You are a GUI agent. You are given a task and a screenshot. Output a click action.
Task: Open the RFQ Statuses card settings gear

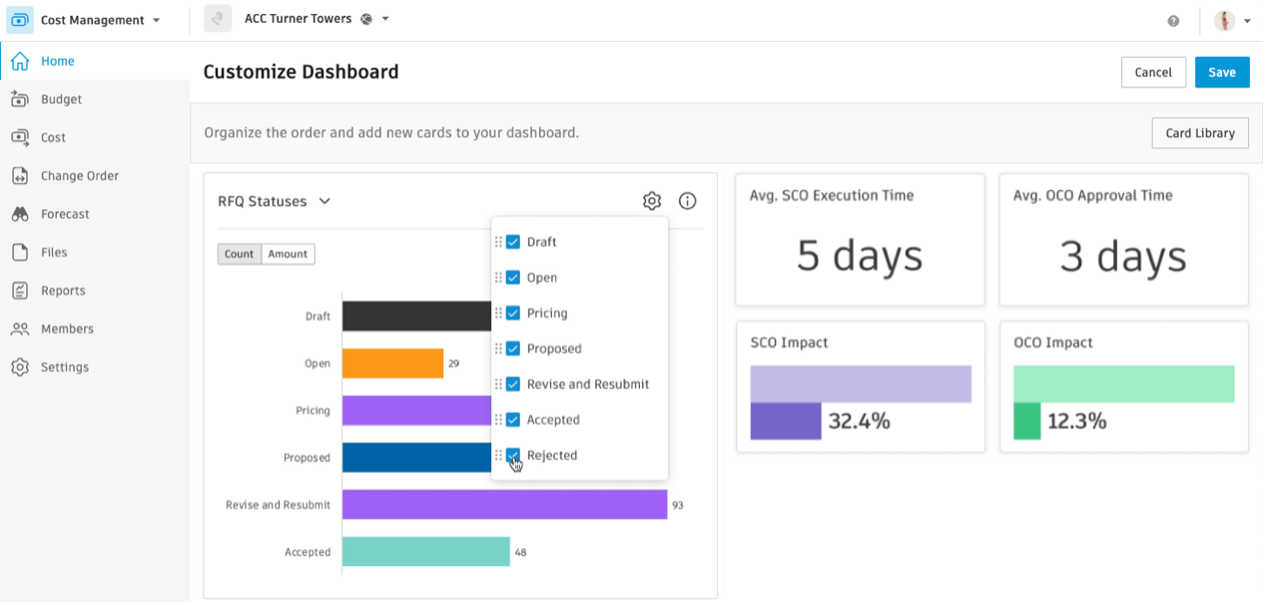[652, 201]
